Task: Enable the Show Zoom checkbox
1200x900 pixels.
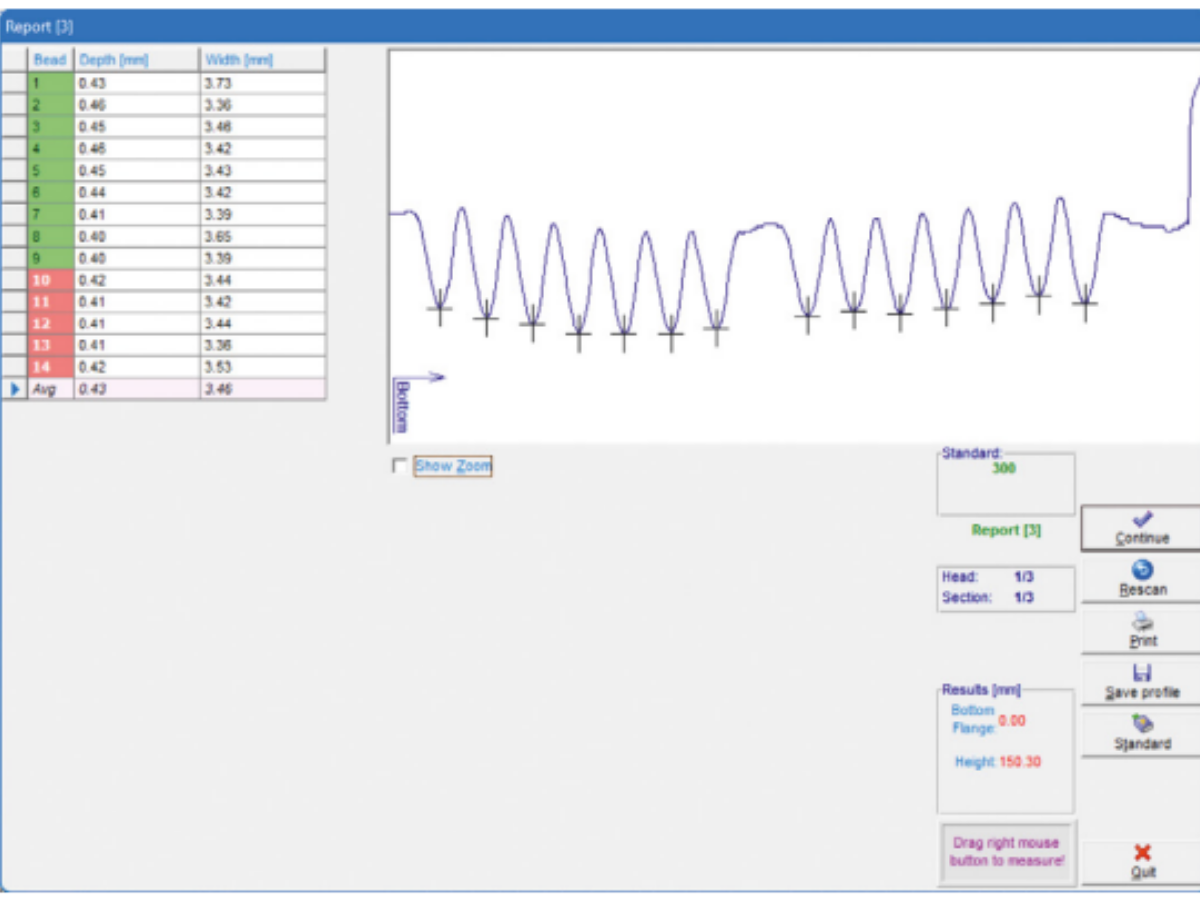Action: pyautogui.click(x=400, y=466)
